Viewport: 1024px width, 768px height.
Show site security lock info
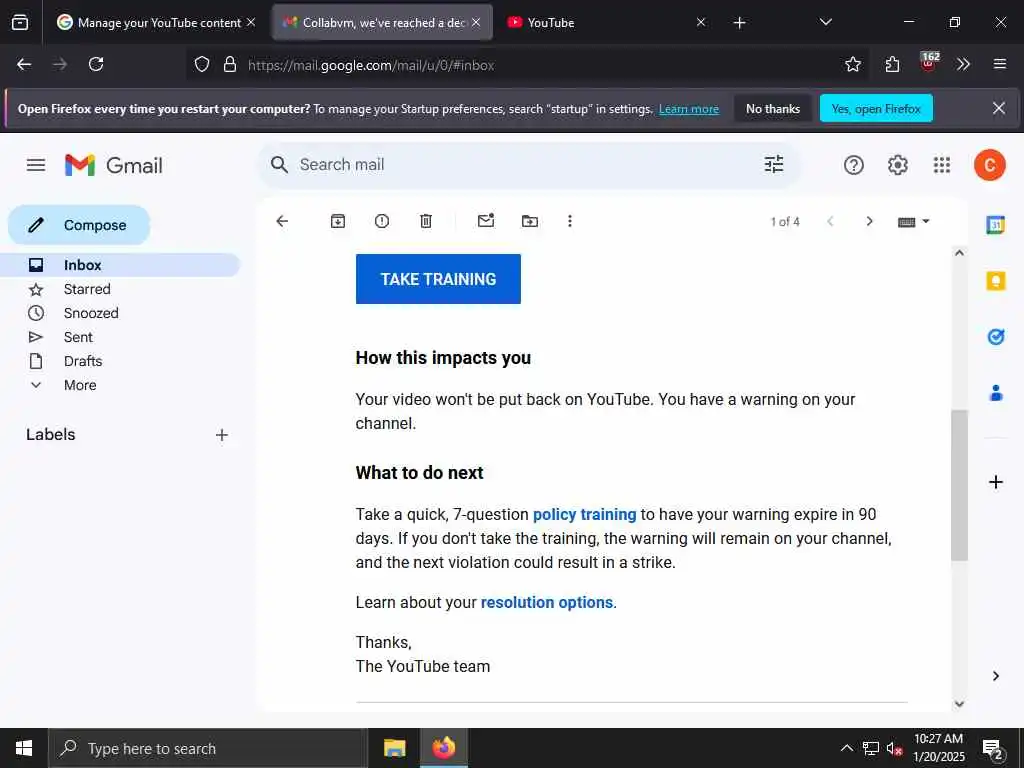(x=229, y=65)
